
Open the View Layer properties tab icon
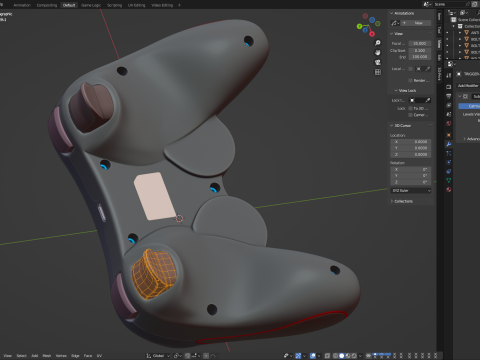[449, 105]
